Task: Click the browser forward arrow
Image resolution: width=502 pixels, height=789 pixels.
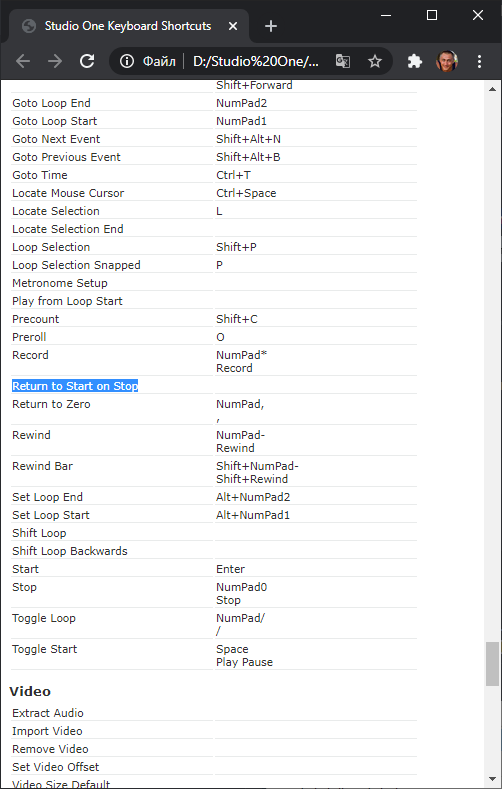Action: pos(55,61)
